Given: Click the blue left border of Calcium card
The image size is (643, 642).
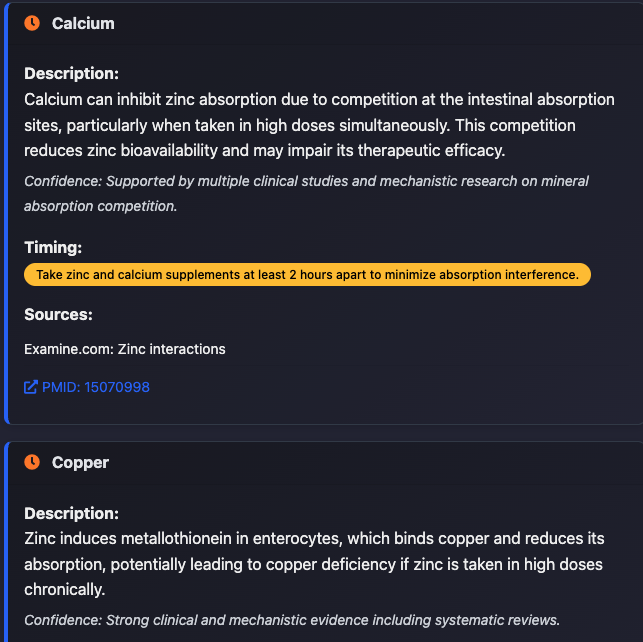Looking at the screenshot, I should click(6, 213).
